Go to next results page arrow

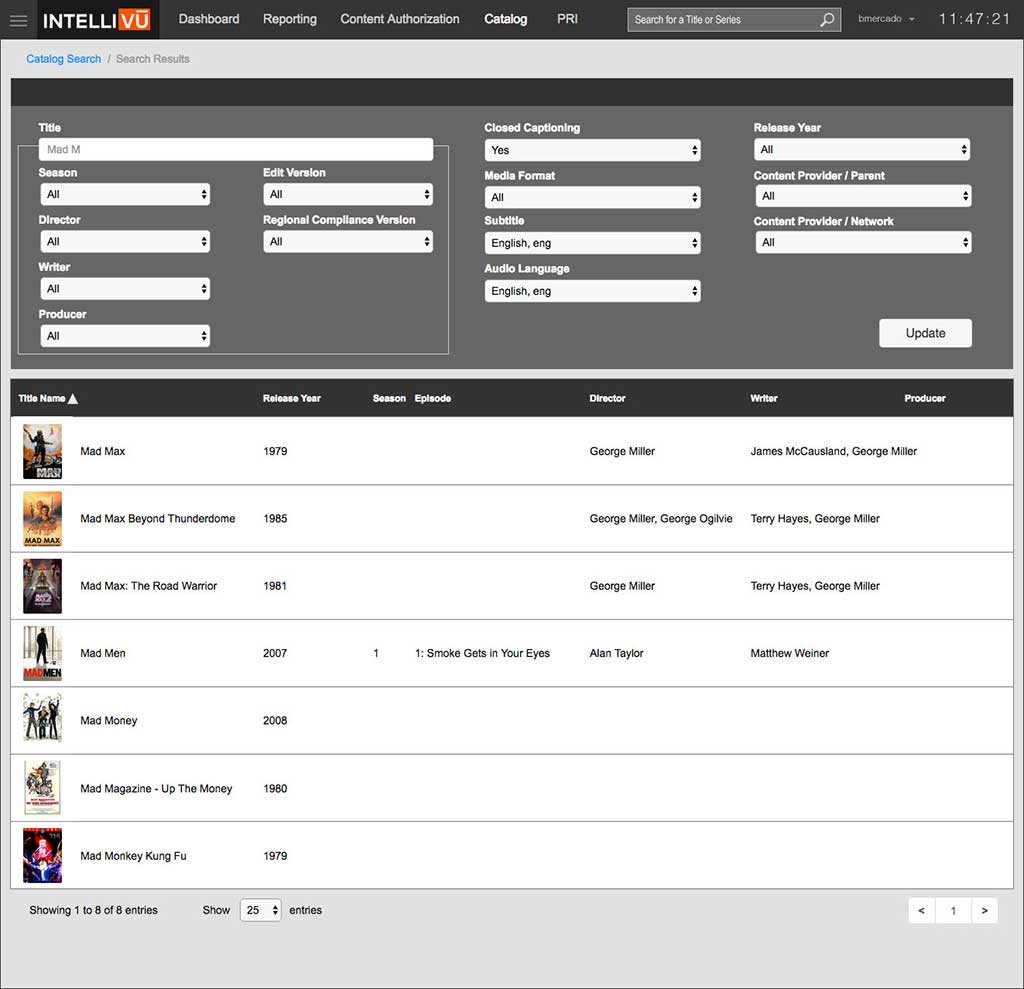point(984,911)
